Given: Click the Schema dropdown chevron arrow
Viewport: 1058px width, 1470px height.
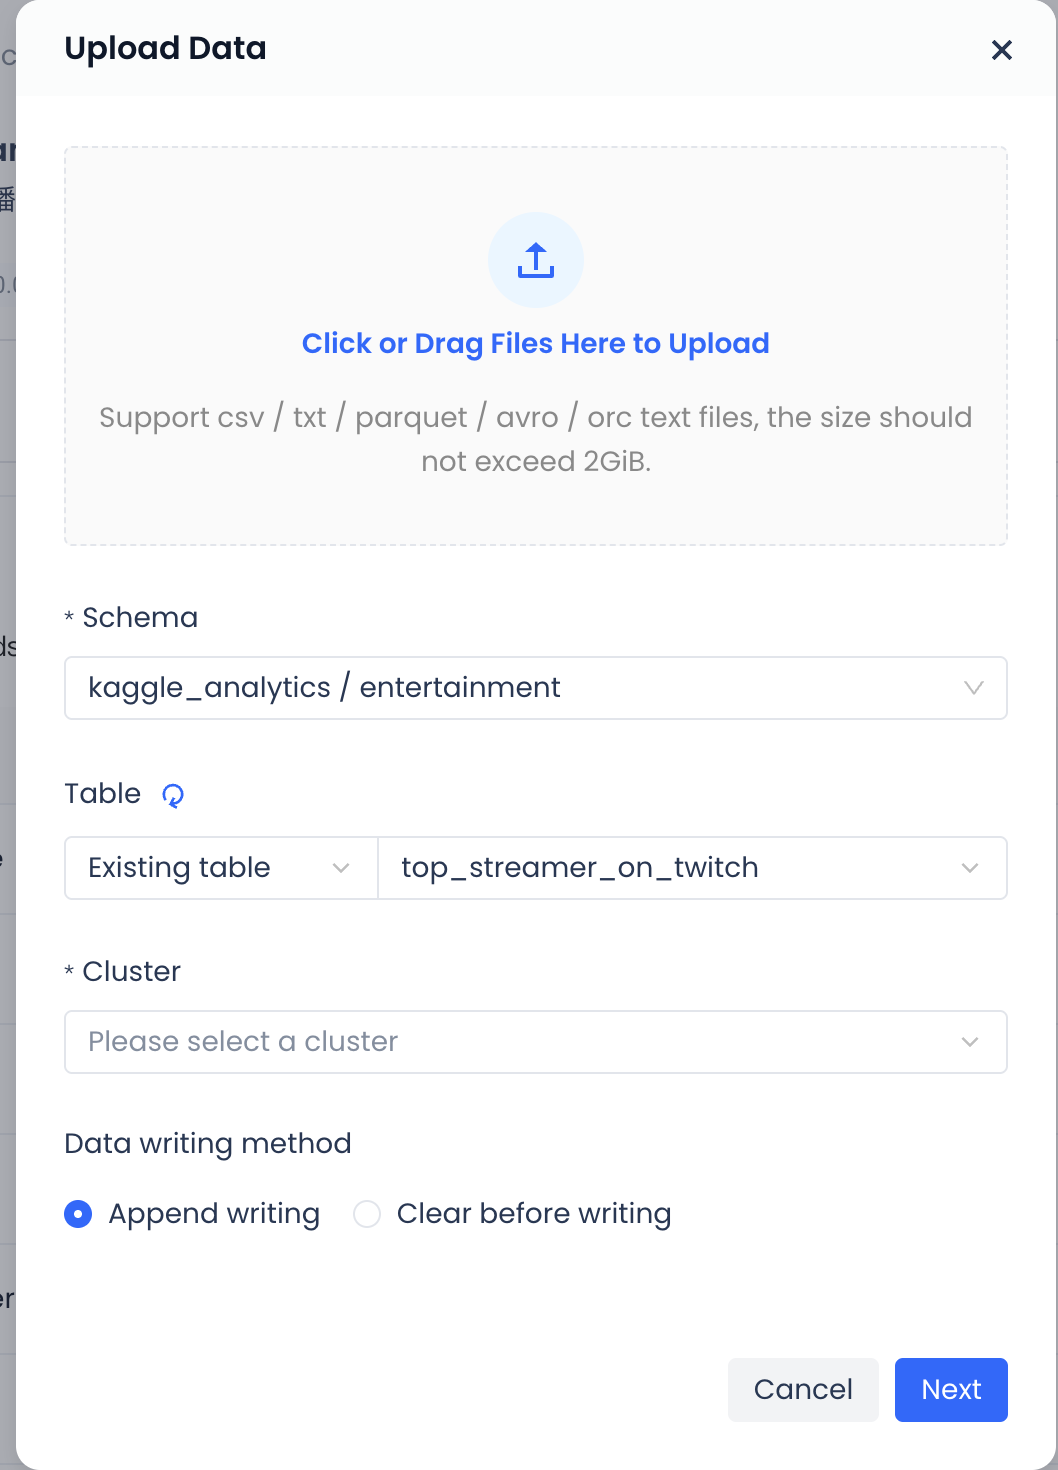Looking at the screenshot, I should 973,688.
